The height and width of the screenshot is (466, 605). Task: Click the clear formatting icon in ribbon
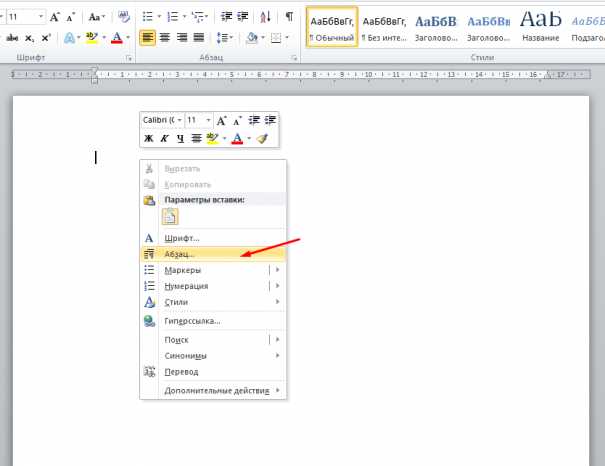123,17
